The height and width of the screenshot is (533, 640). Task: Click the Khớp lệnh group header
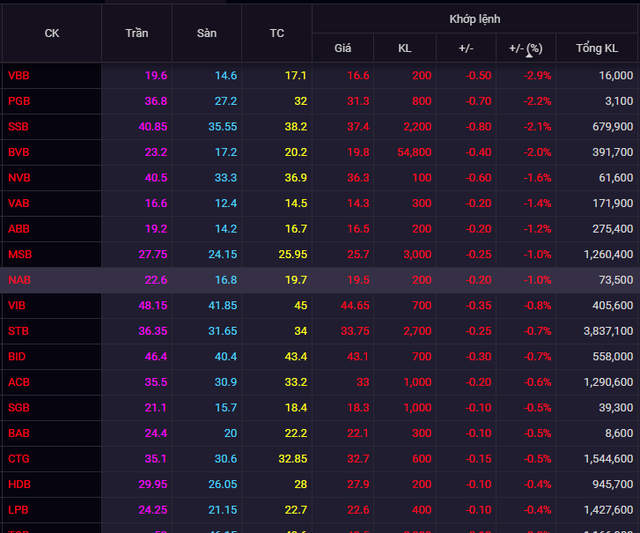click(x=475, y=19)
